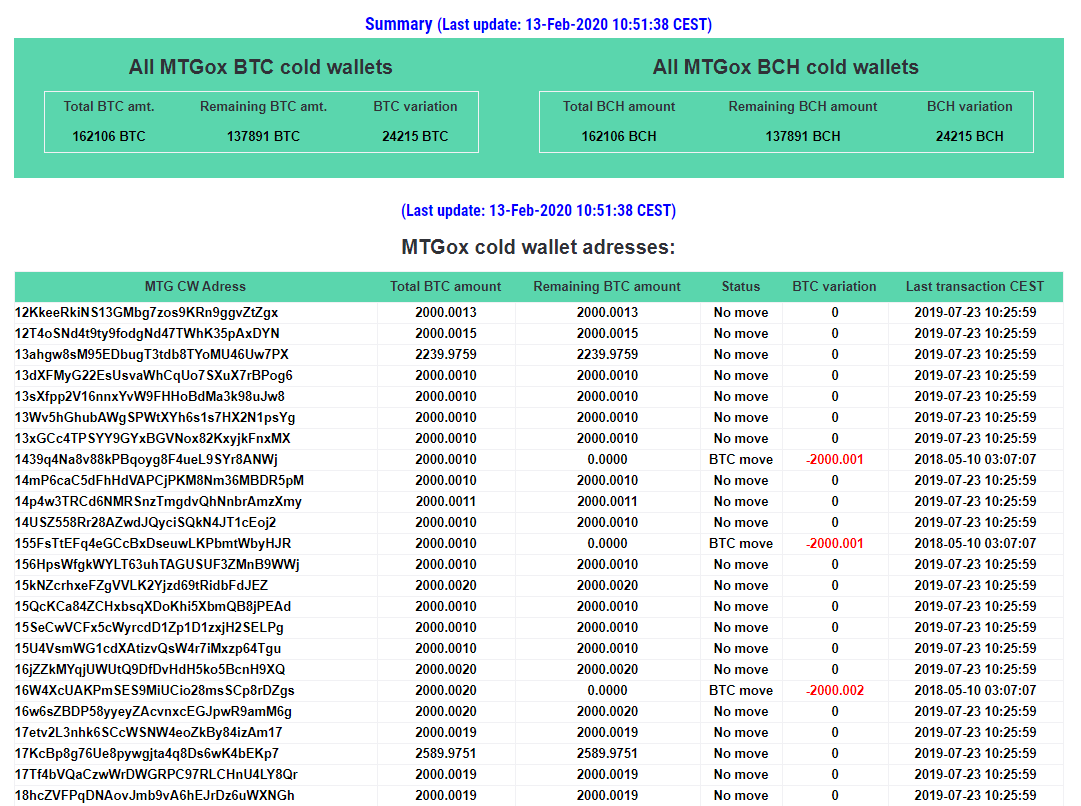1081x806 pixels.
Task: Click total amount 2000.0015
Action: 445,334
